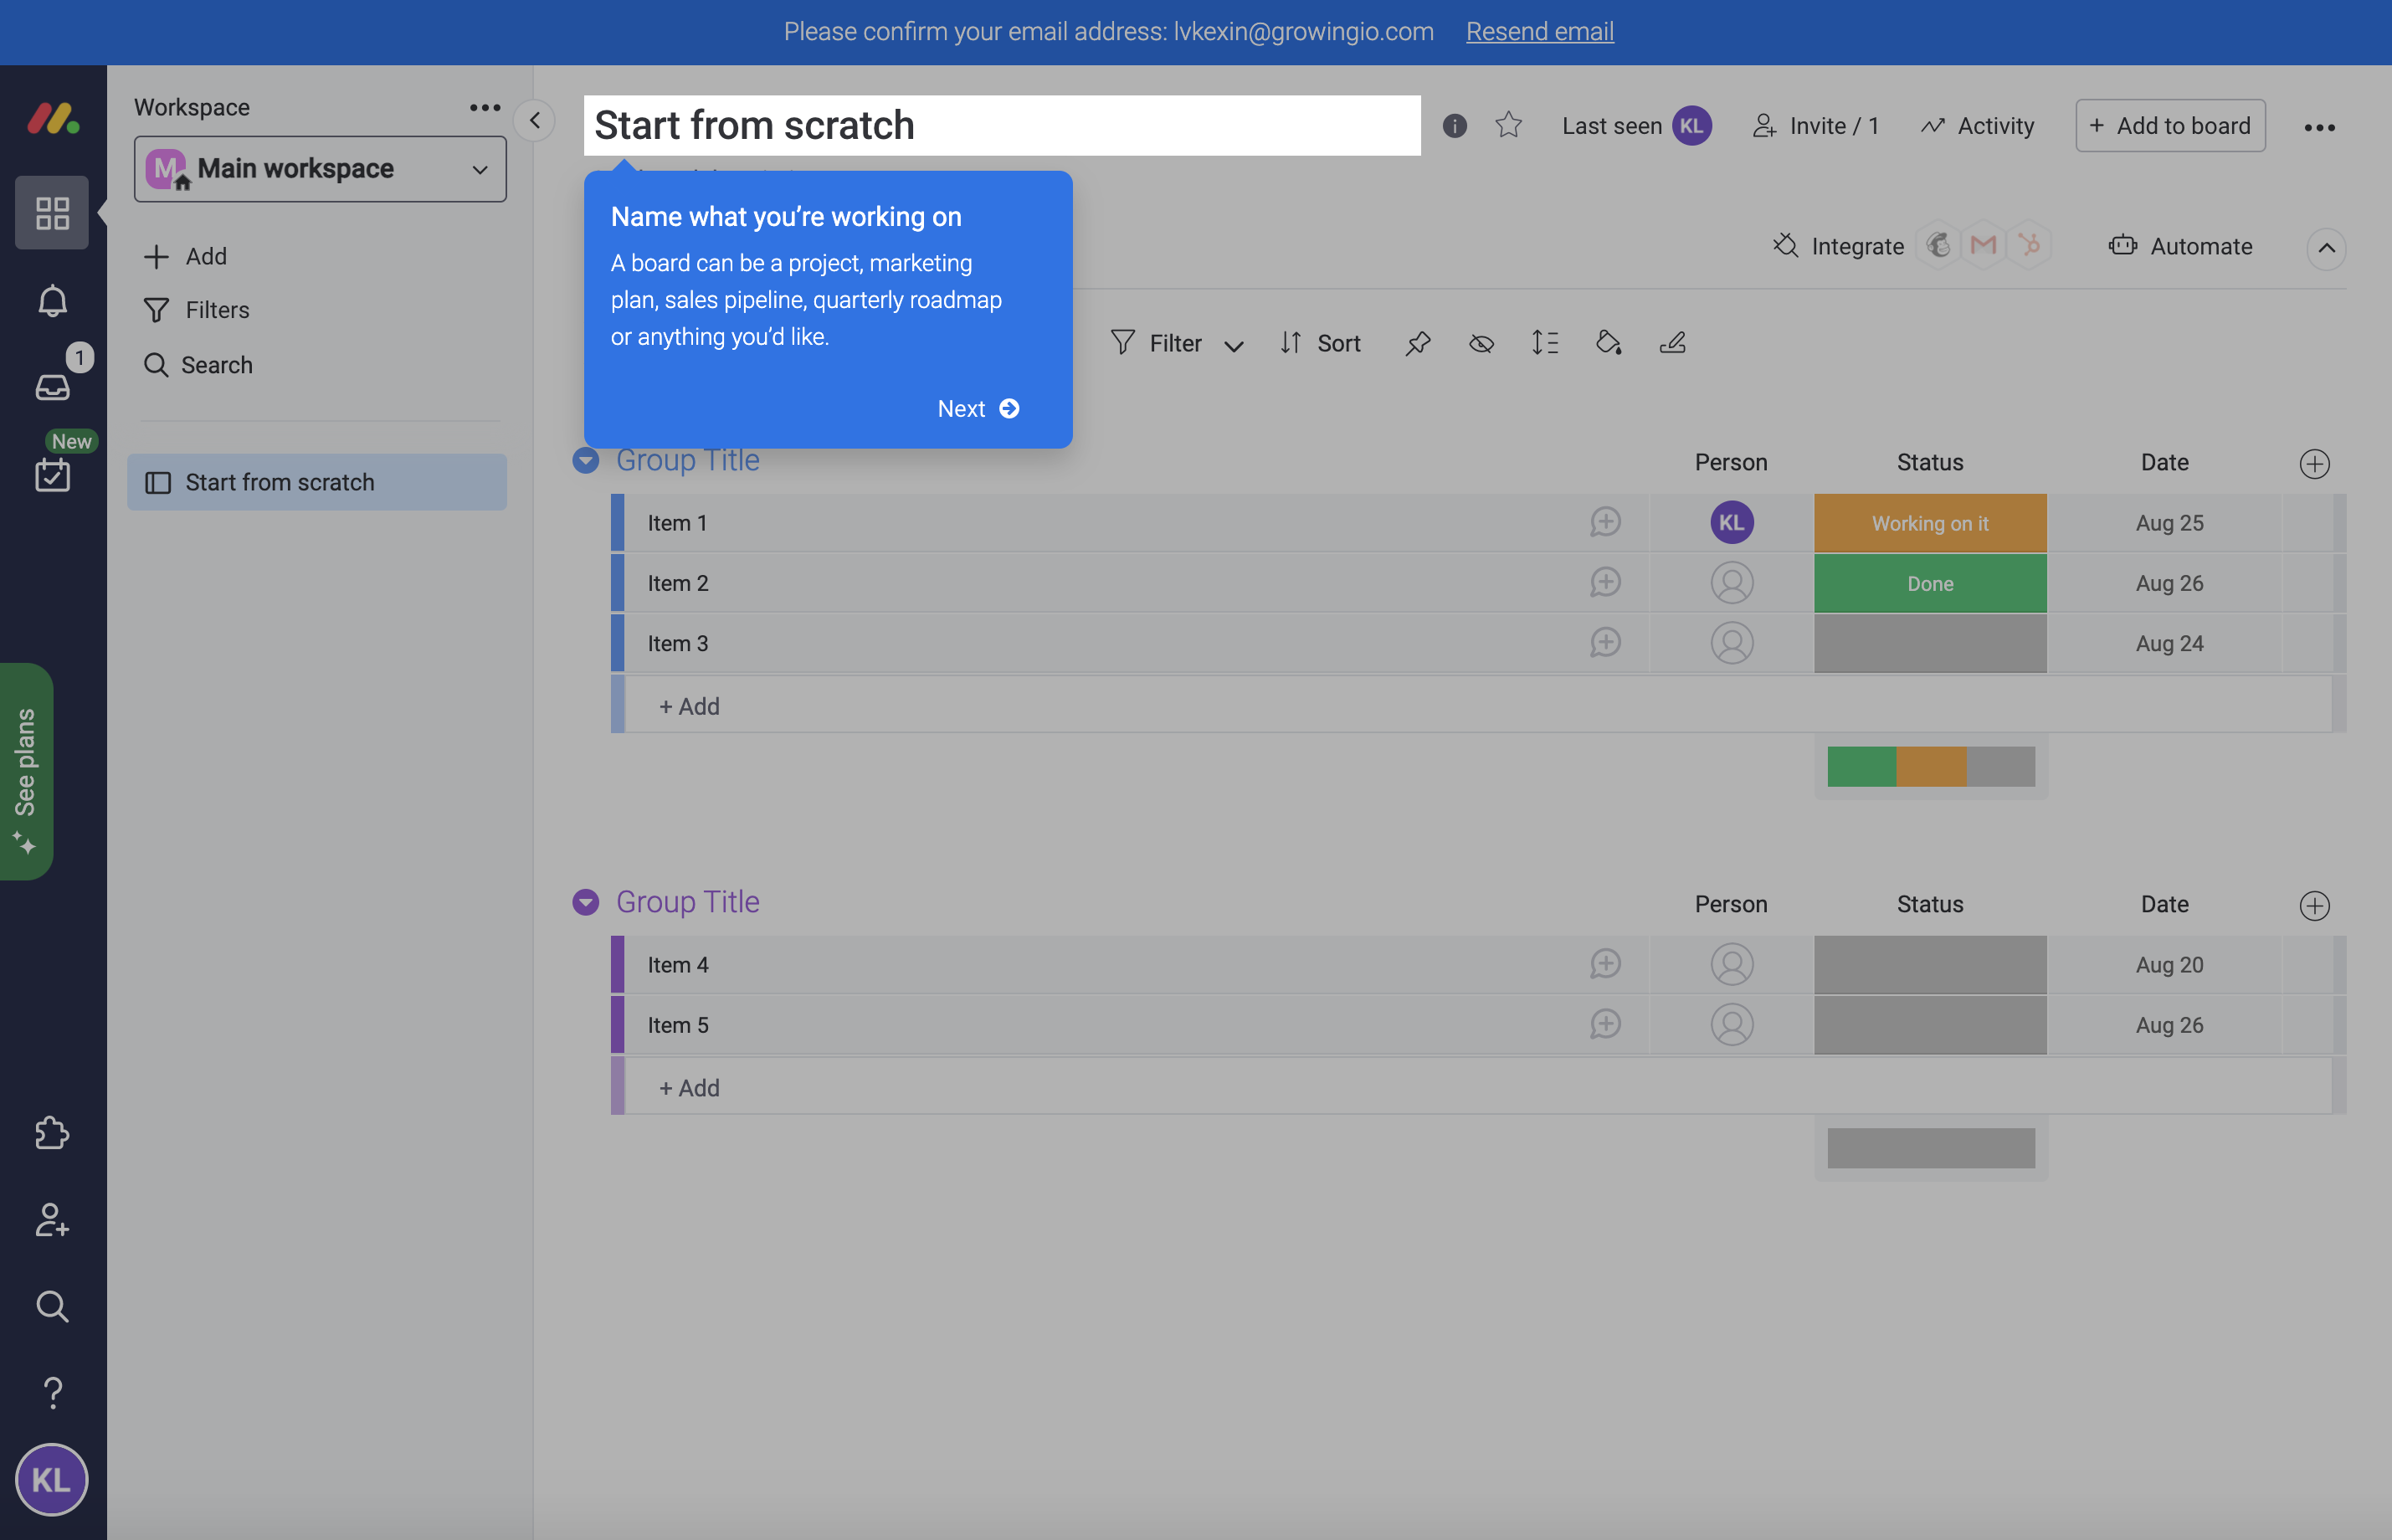This screenshot has width=2392, height=1540.
Task: Click Search in the workspace panel
Action: [x=197, y=365]
